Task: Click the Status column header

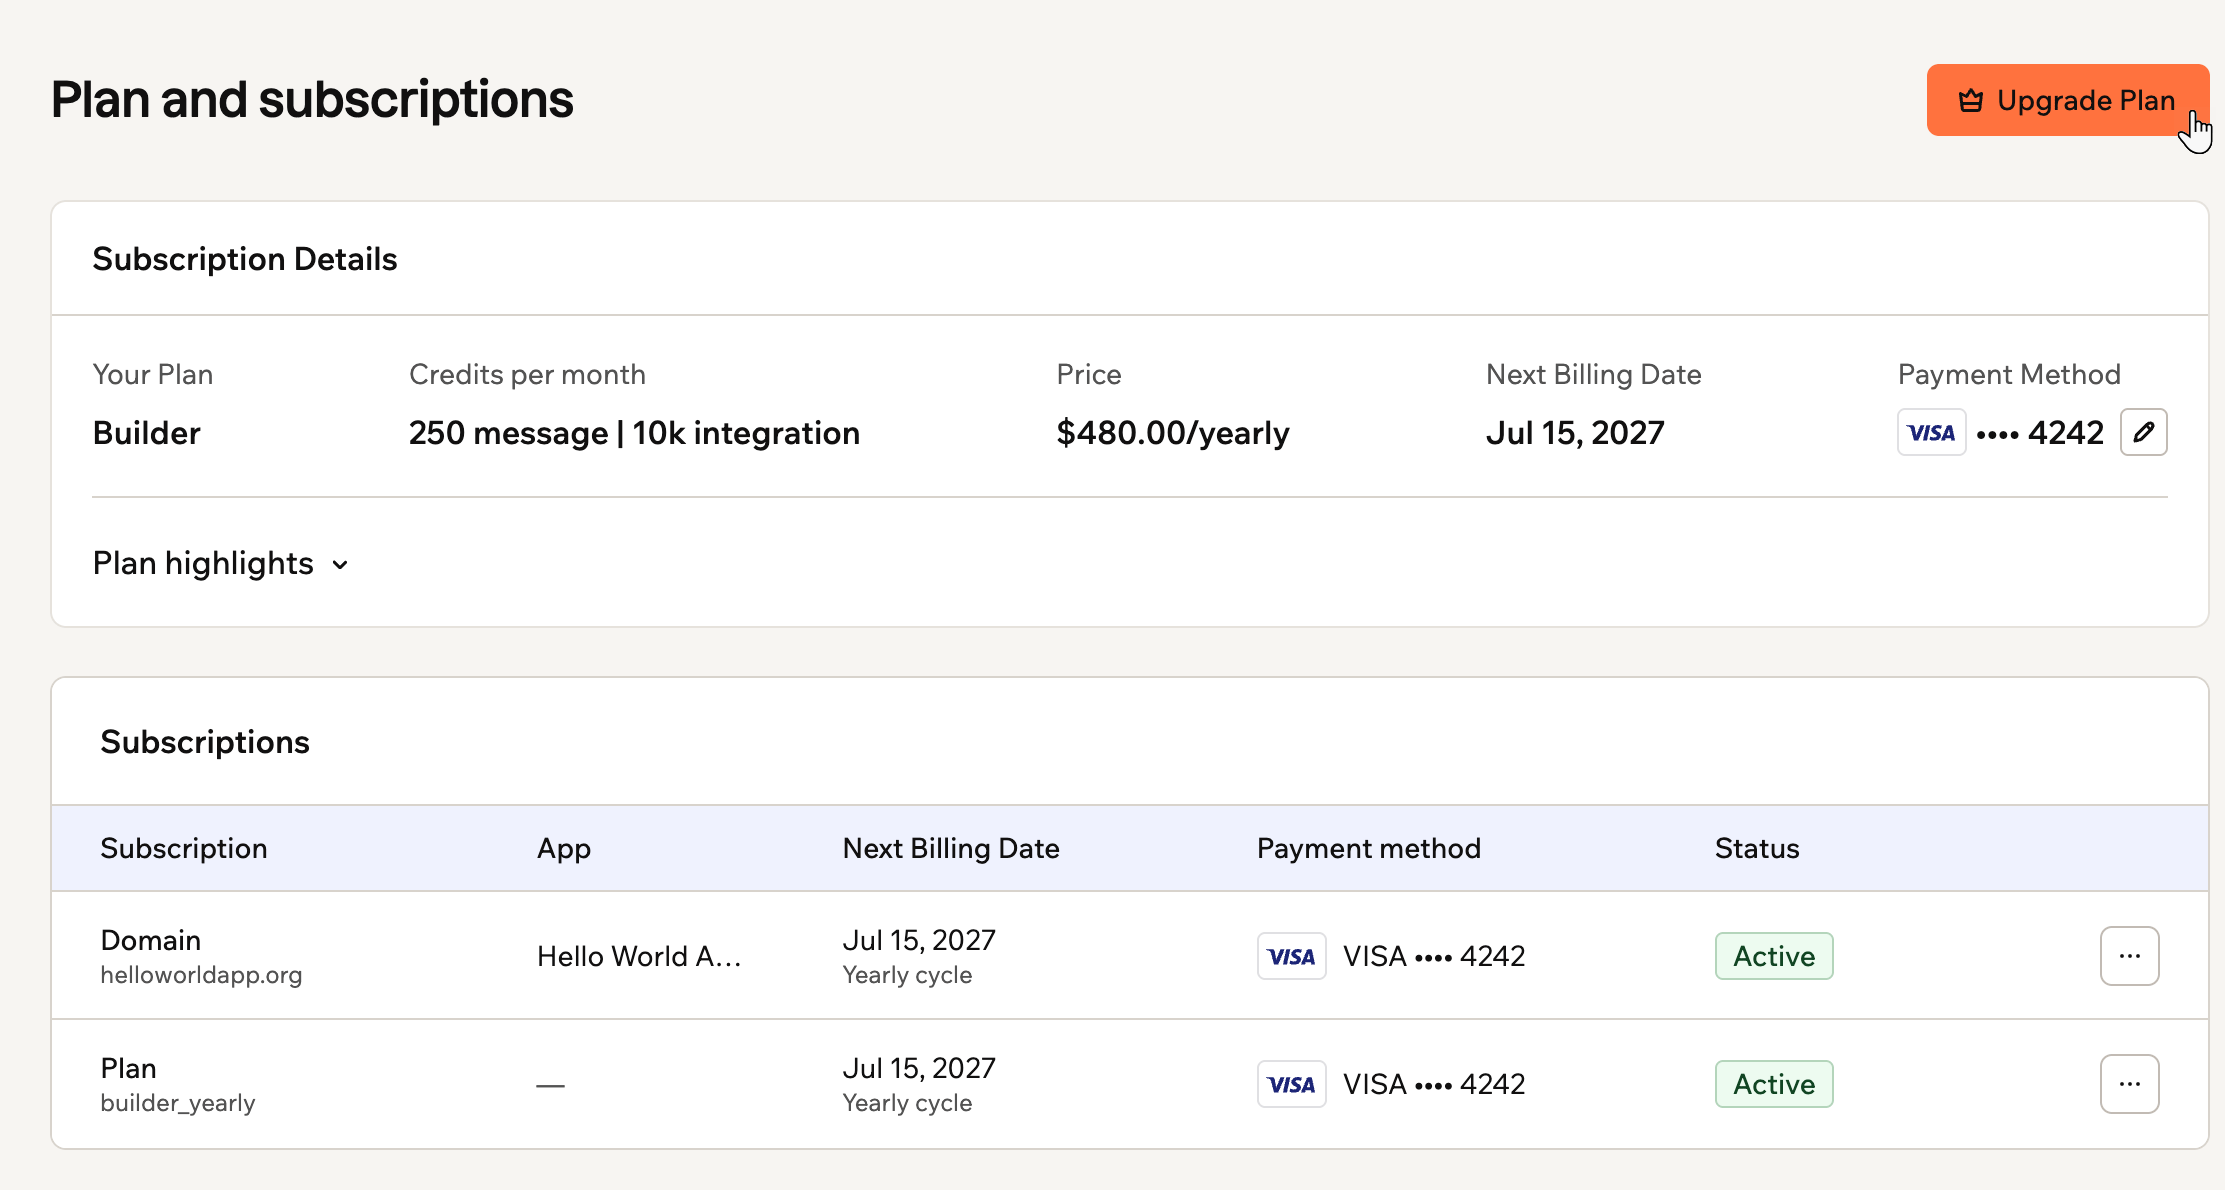Action: pos(1757,848)
